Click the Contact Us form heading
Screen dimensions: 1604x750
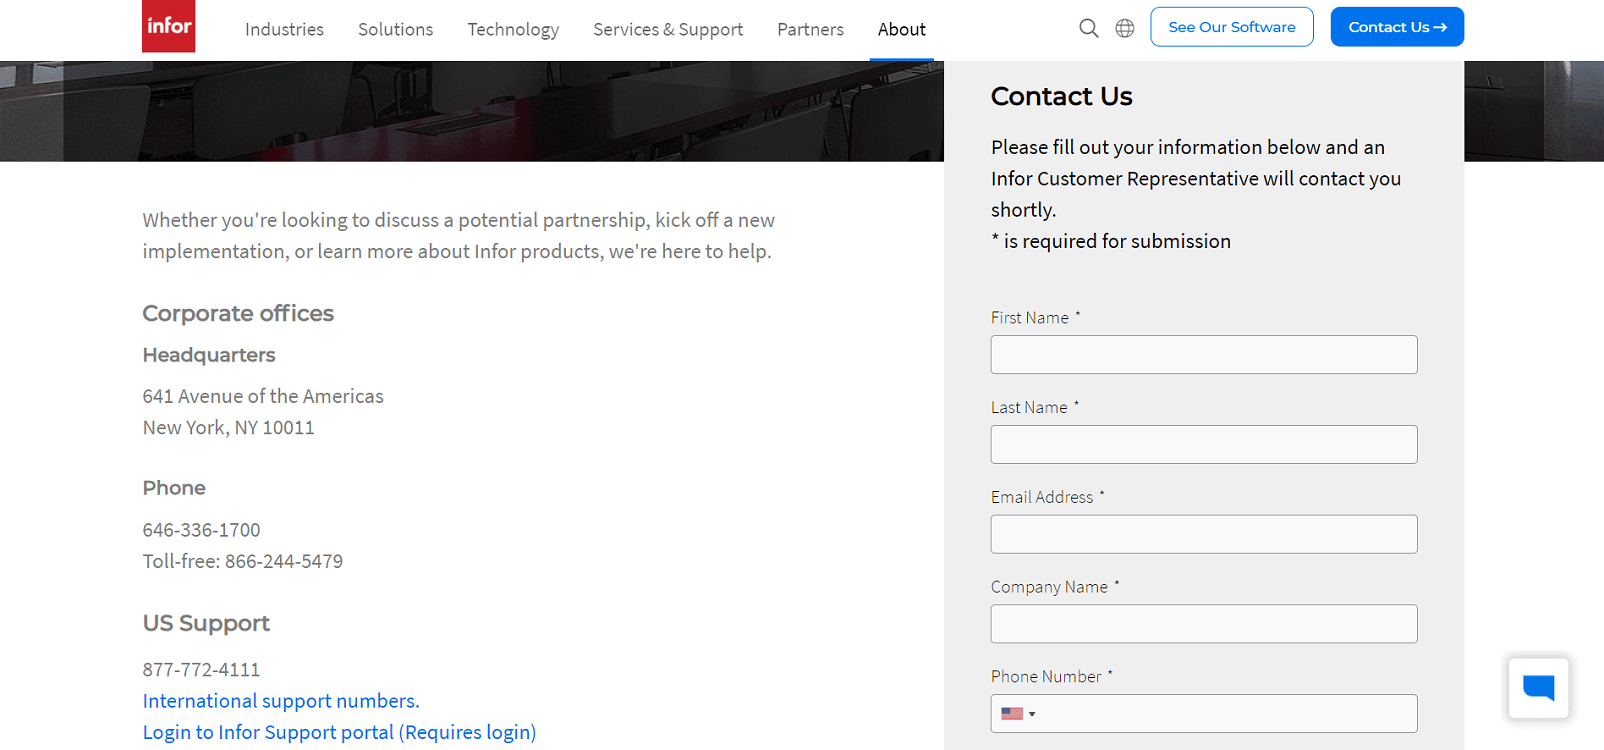[x=1061, y=96]
